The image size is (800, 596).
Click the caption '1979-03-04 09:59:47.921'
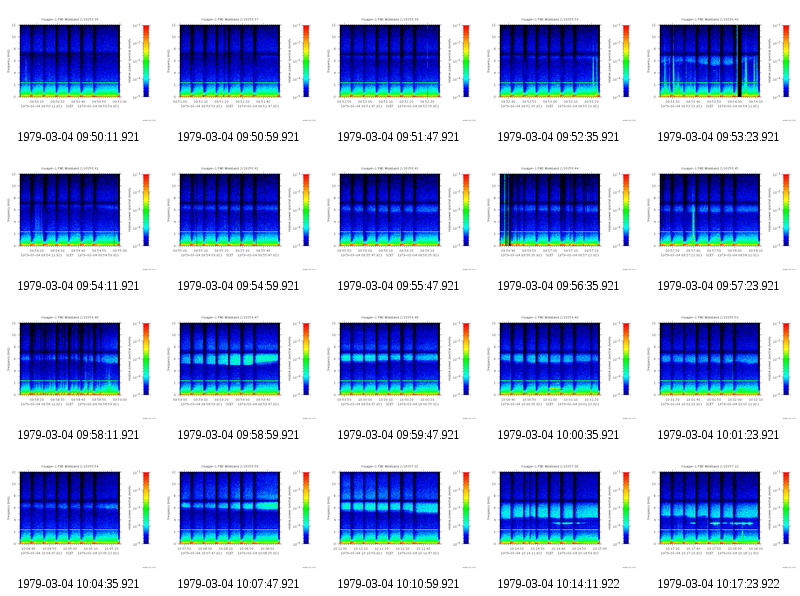click(x=398, y=435)
